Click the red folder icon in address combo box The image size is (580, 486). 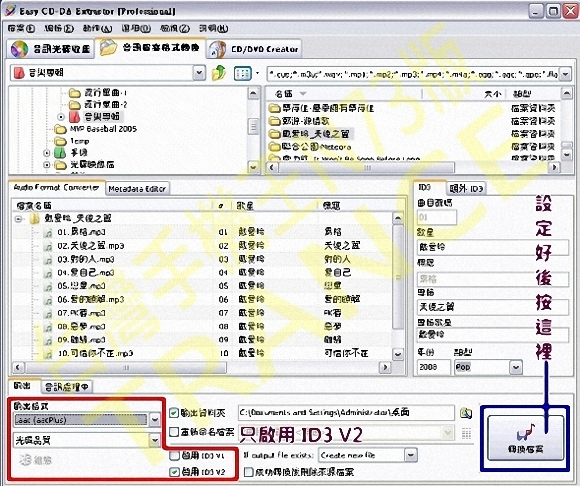19,73
